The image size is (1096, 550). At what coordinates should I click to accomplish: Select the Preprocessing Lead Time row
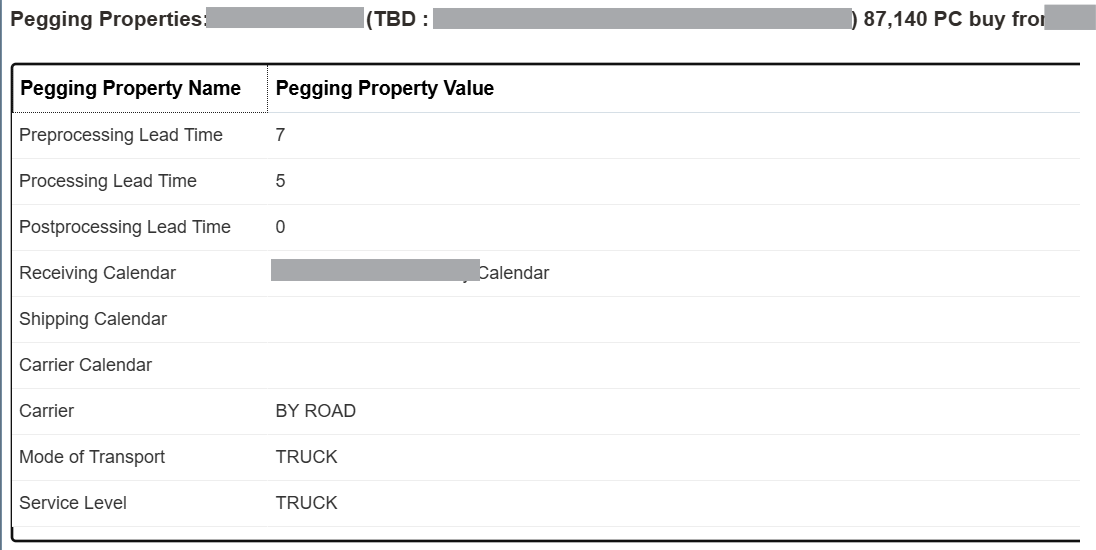[546, 135]
